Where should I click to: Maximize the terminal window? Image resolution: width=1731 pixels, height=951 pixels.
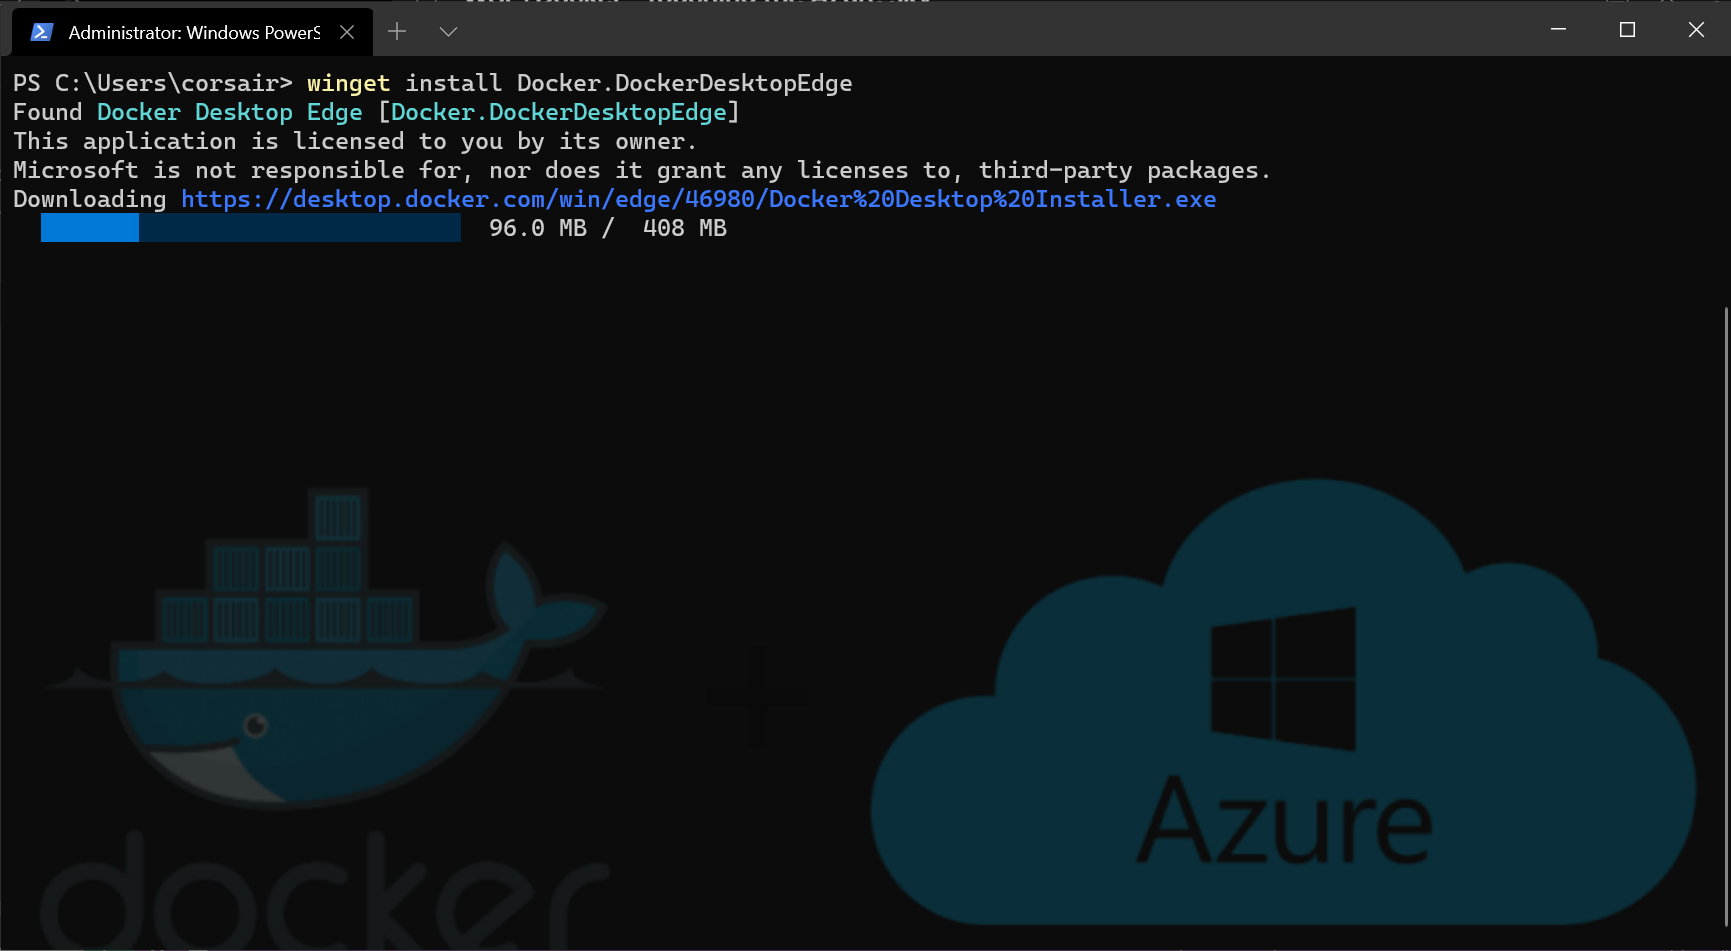tap(1627, 30)
